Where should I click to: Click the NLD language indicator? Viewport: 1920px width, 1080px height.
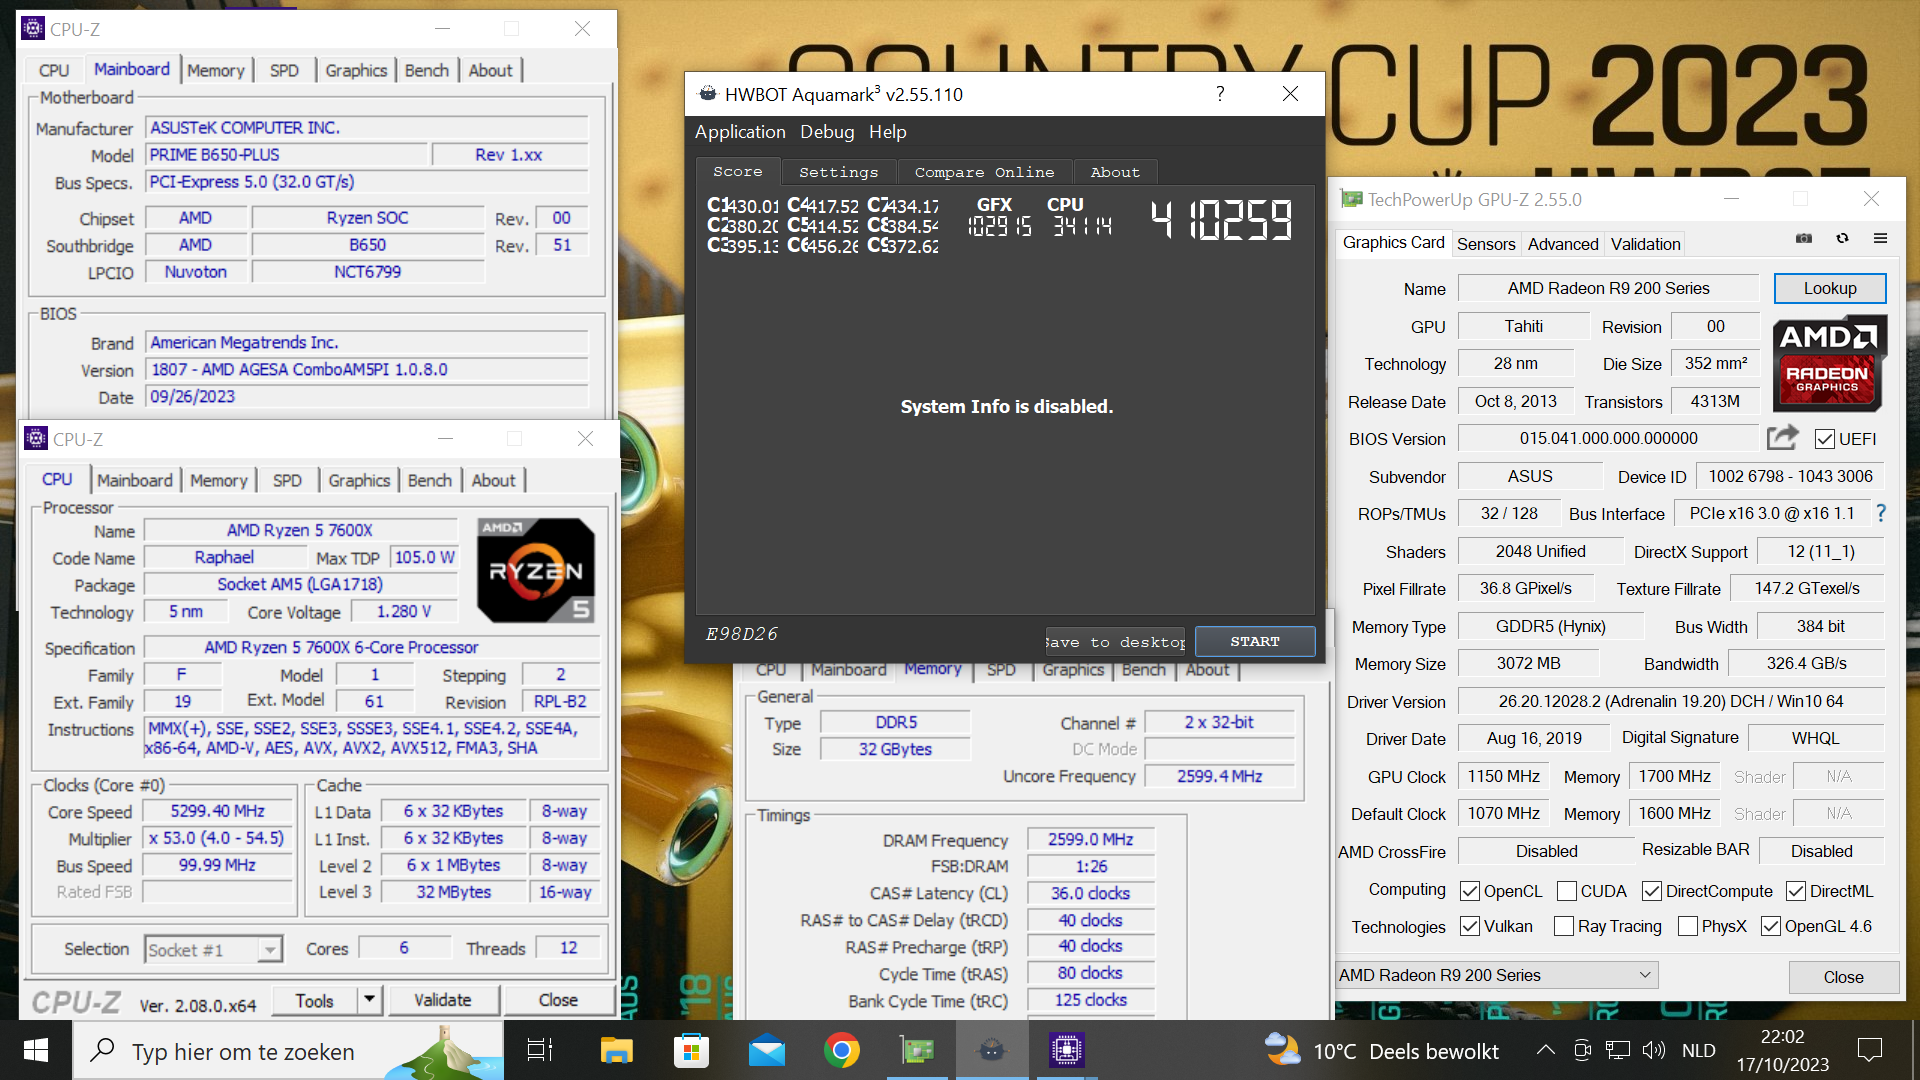[x=1699, y=1050]
